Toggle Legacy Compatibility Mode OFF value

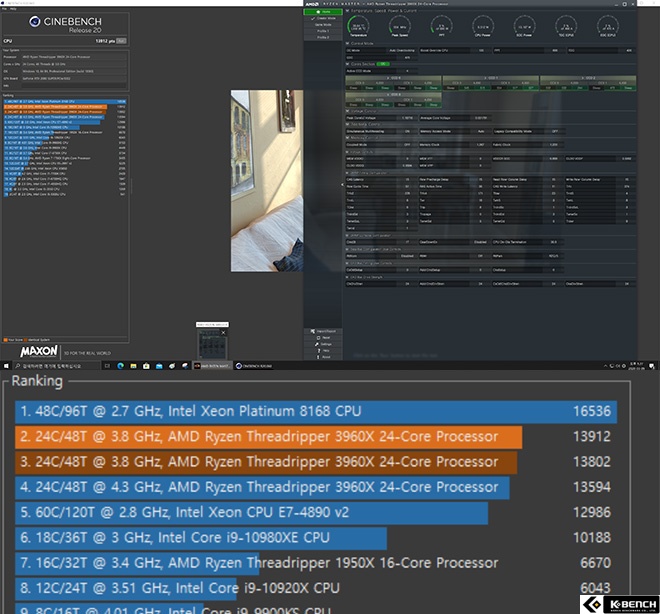point(555,131)
